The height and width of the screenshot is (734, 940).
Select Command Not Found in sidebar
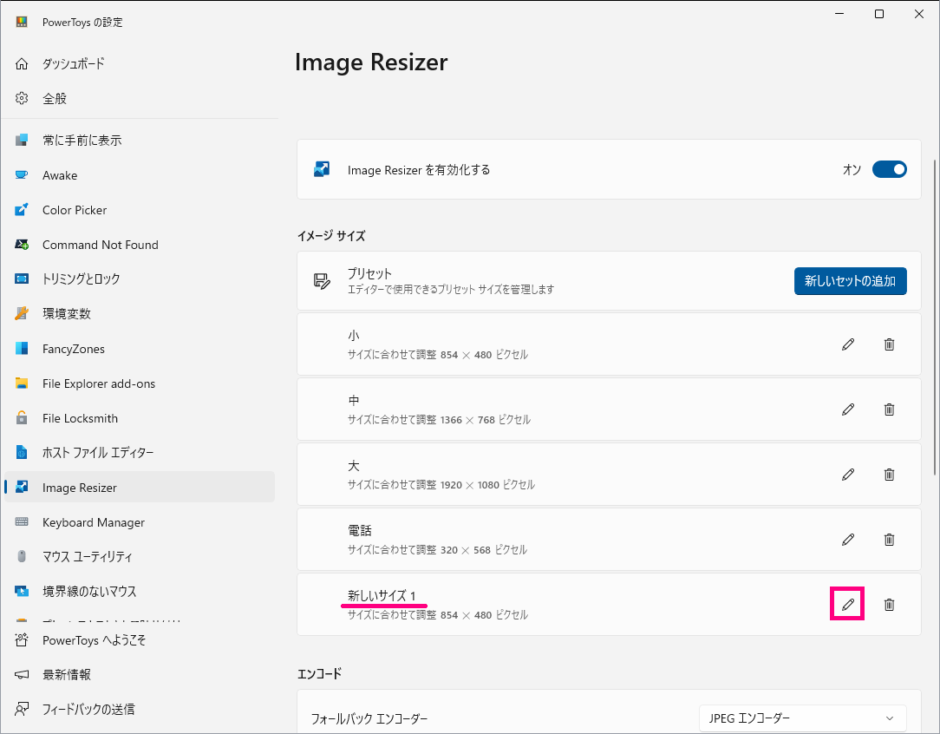coord(139,245)
